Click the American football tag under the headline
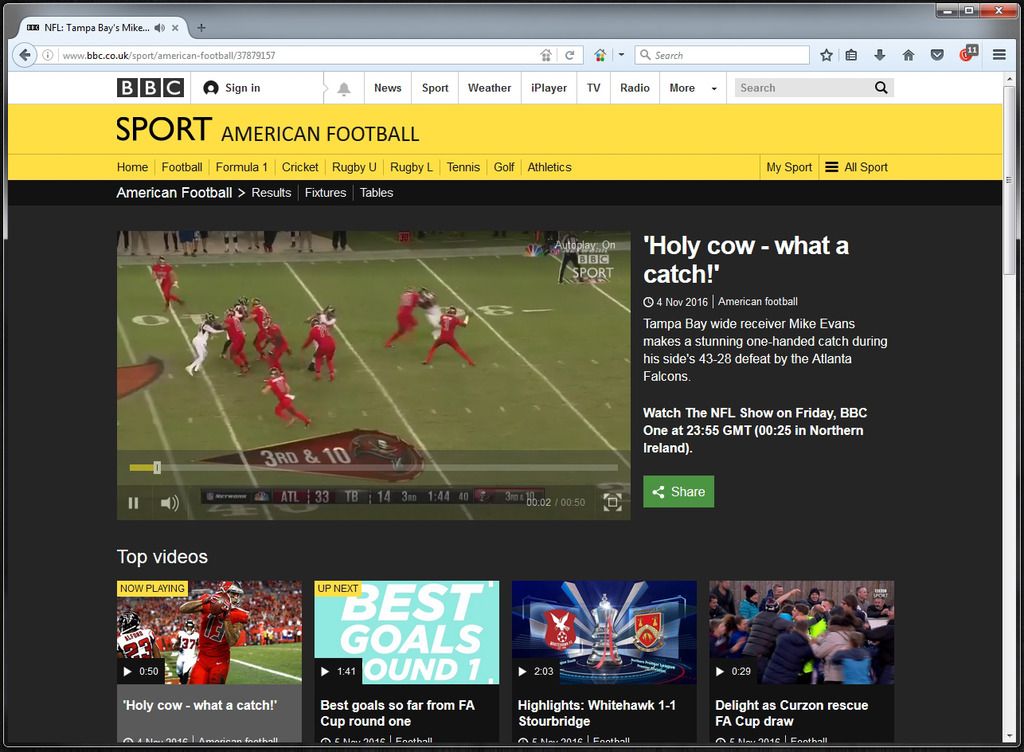The width and height of the screenshot is (1024, 752). [758, 302]
